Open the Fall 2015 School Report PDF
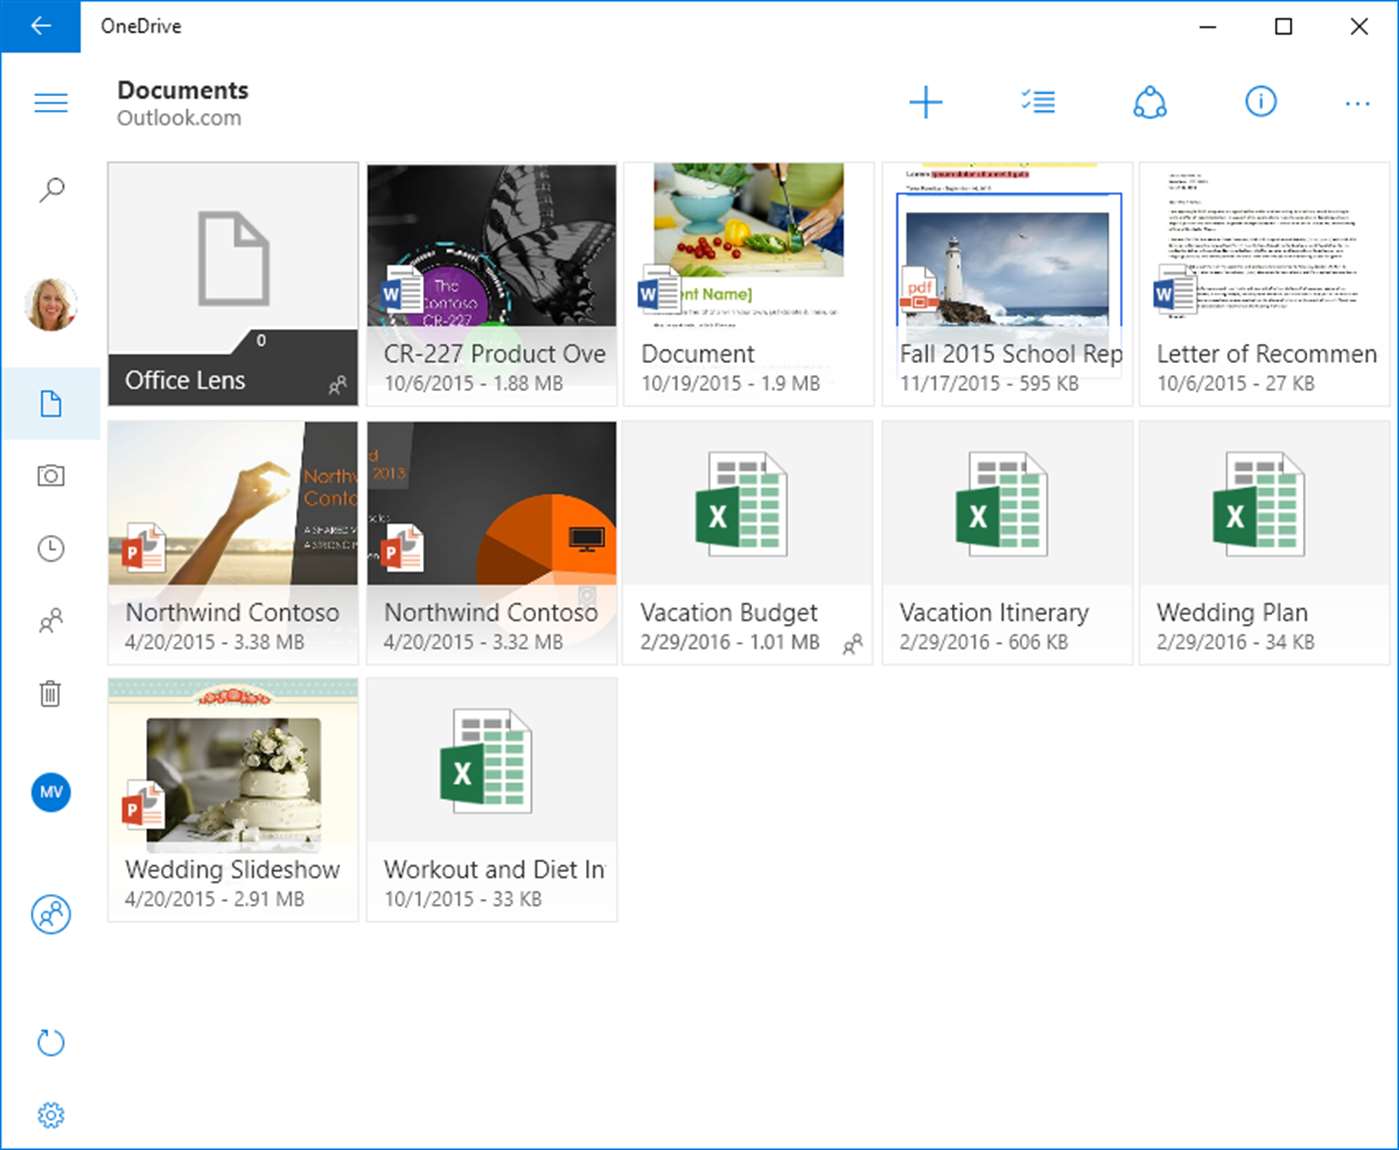This screenshot has height=1150, width=1399. pyautogui.click(x=1007, y=280)
